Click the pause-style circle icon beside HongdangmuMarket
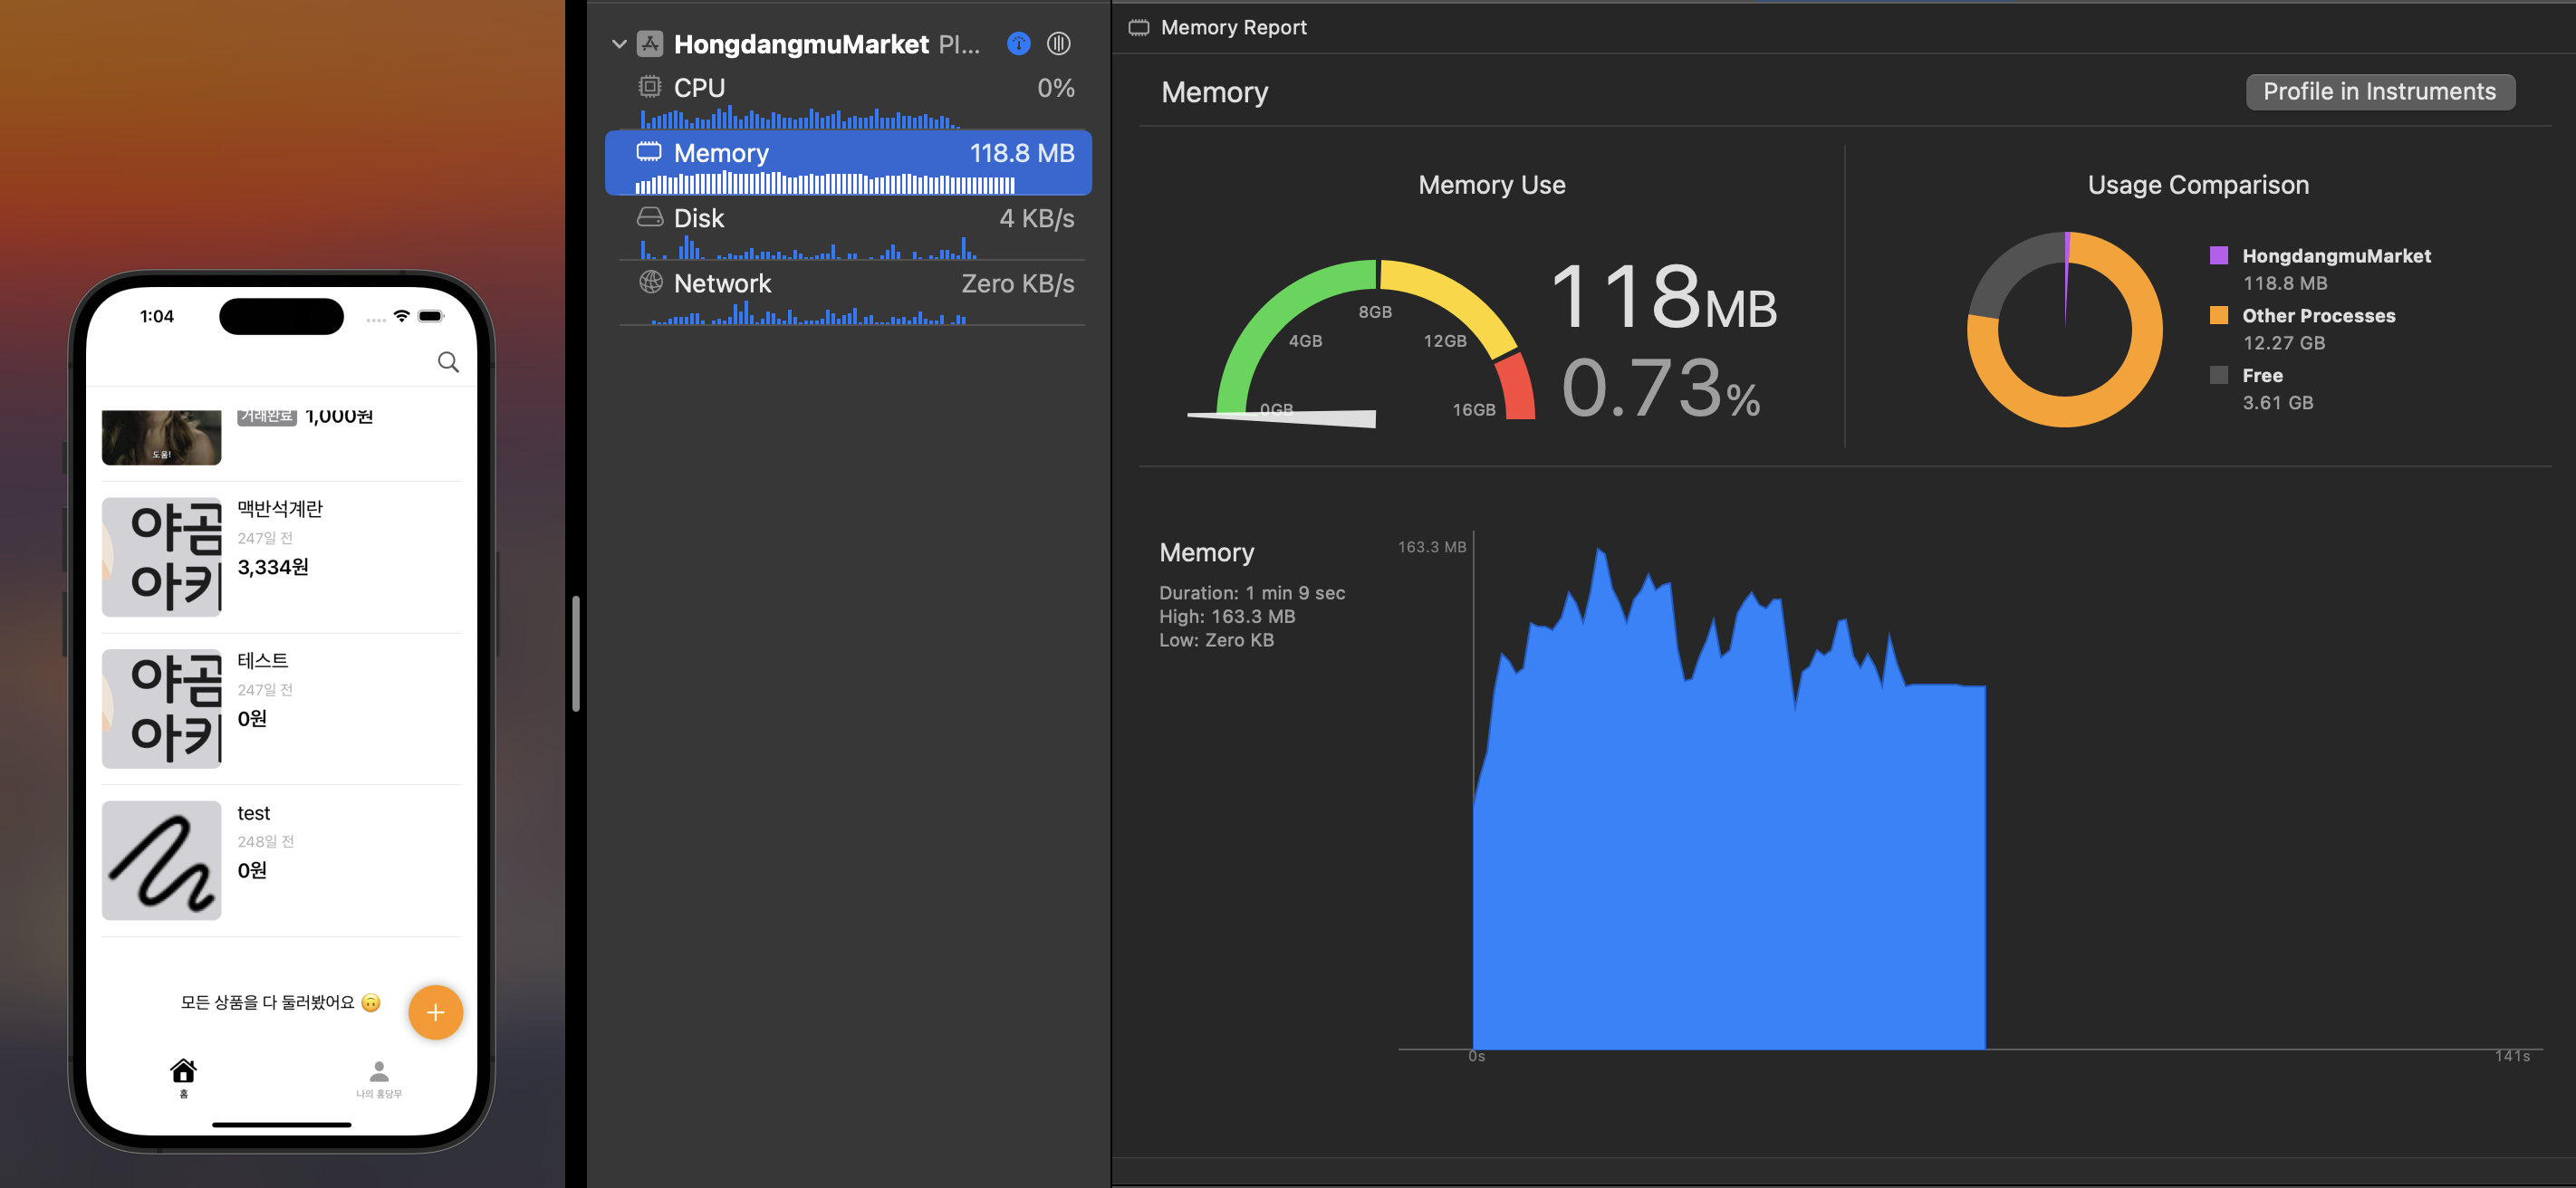The width and height of the screenshot is (2576, 1188). coord(1058,43)
